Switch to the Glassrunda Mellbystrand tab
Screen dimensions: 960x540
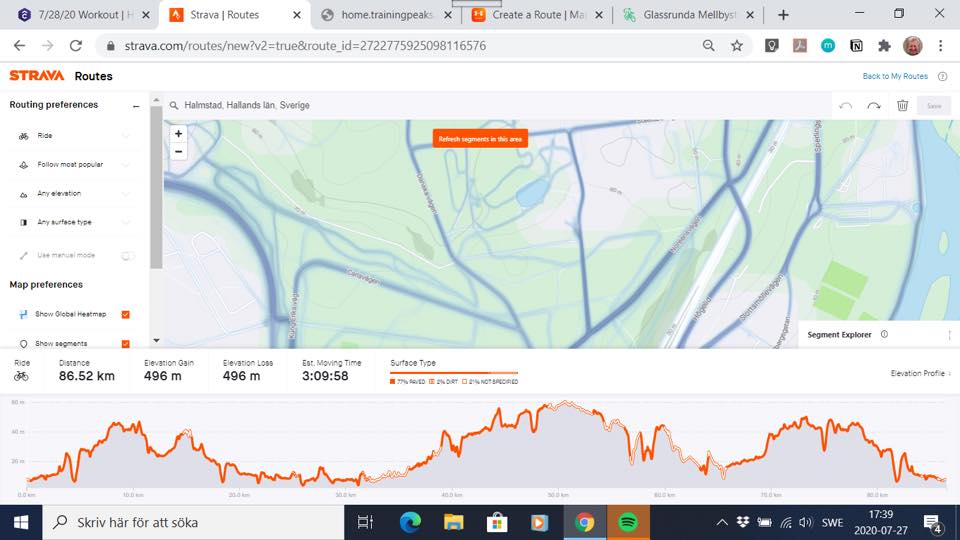point(689,15)
